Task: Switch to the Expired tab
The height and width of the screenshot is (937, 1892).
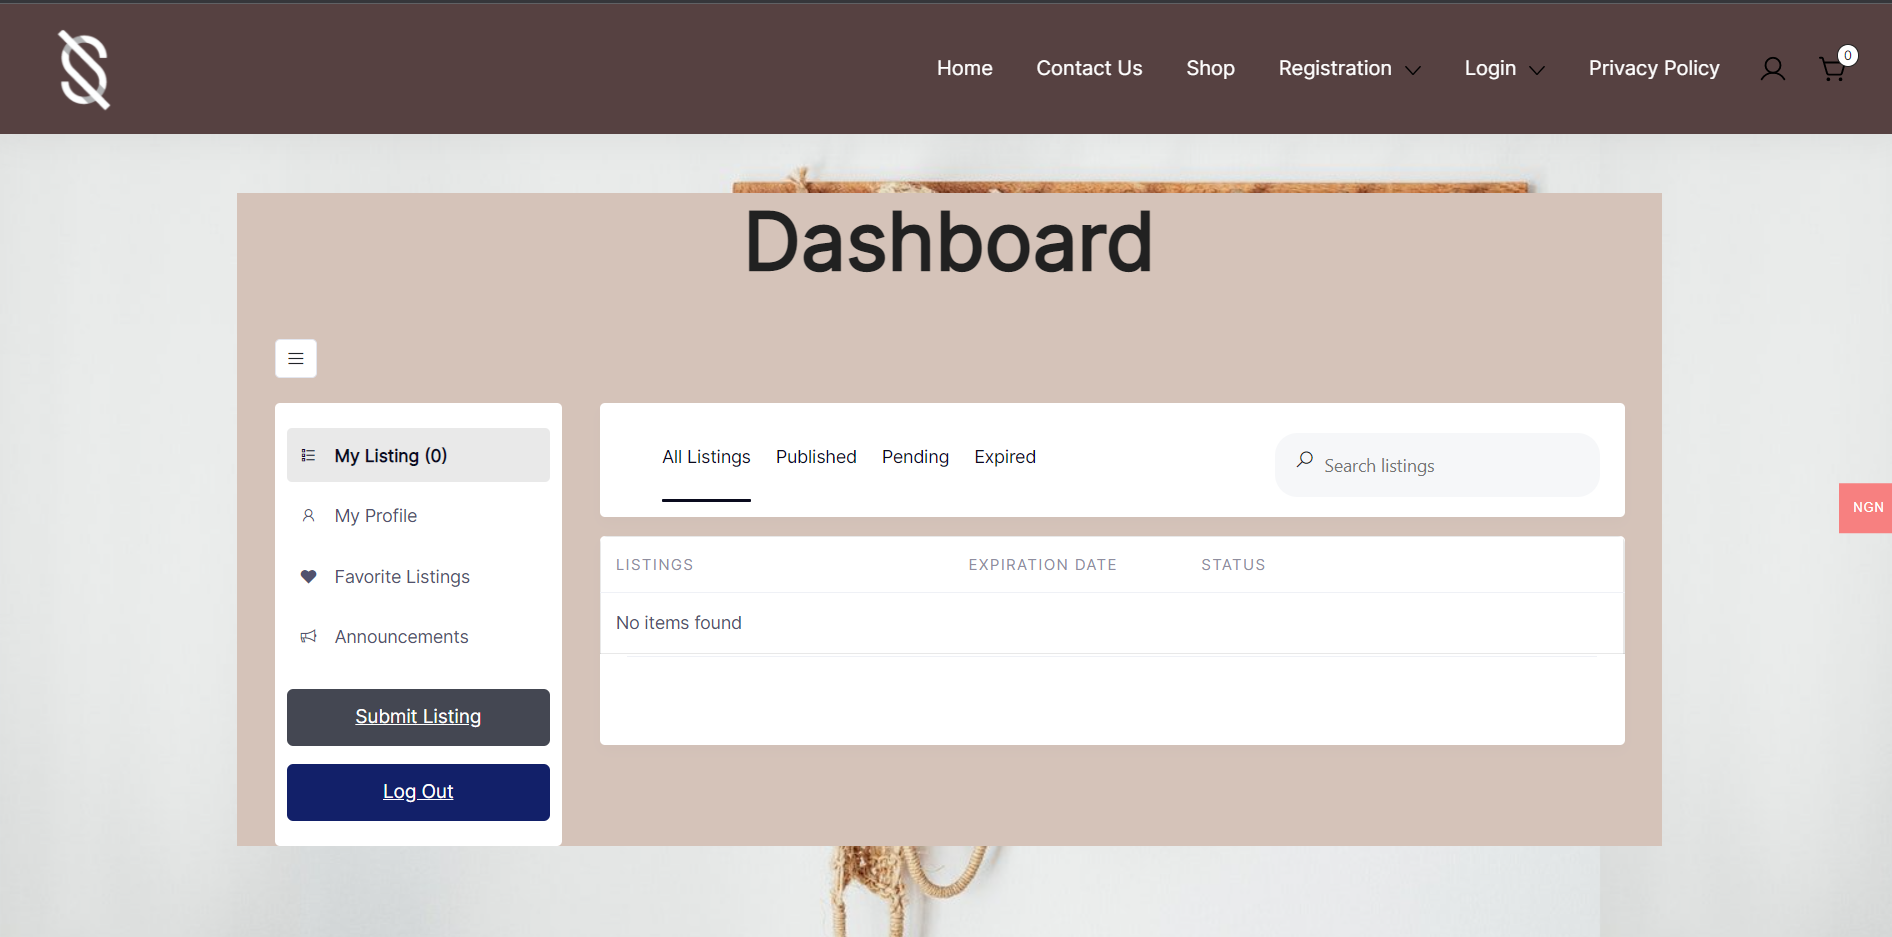Action: point(1005,457)
